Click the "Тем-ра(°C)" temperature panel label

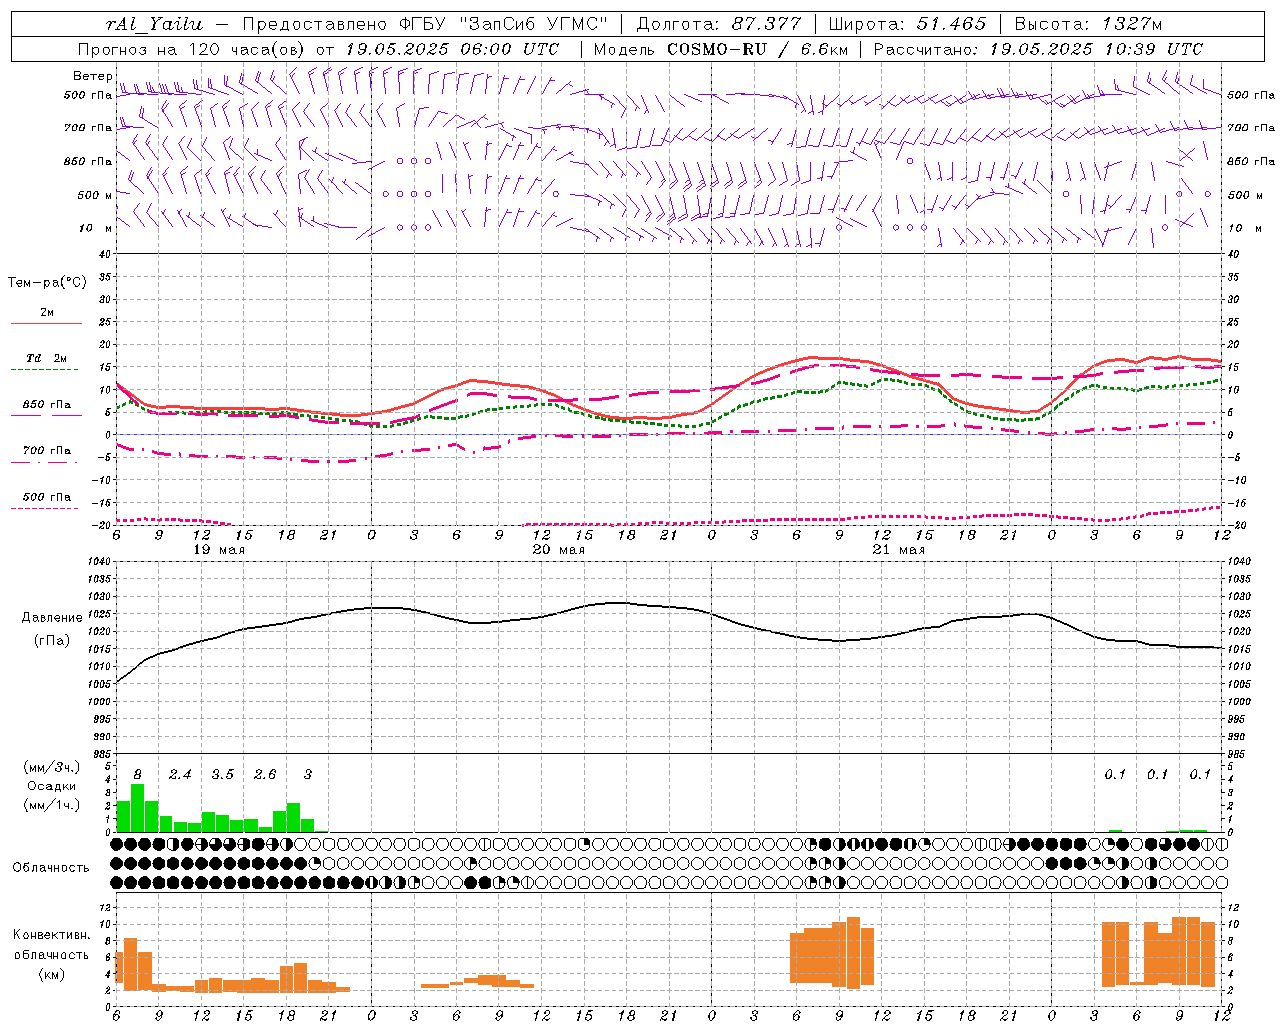point(47,282)
